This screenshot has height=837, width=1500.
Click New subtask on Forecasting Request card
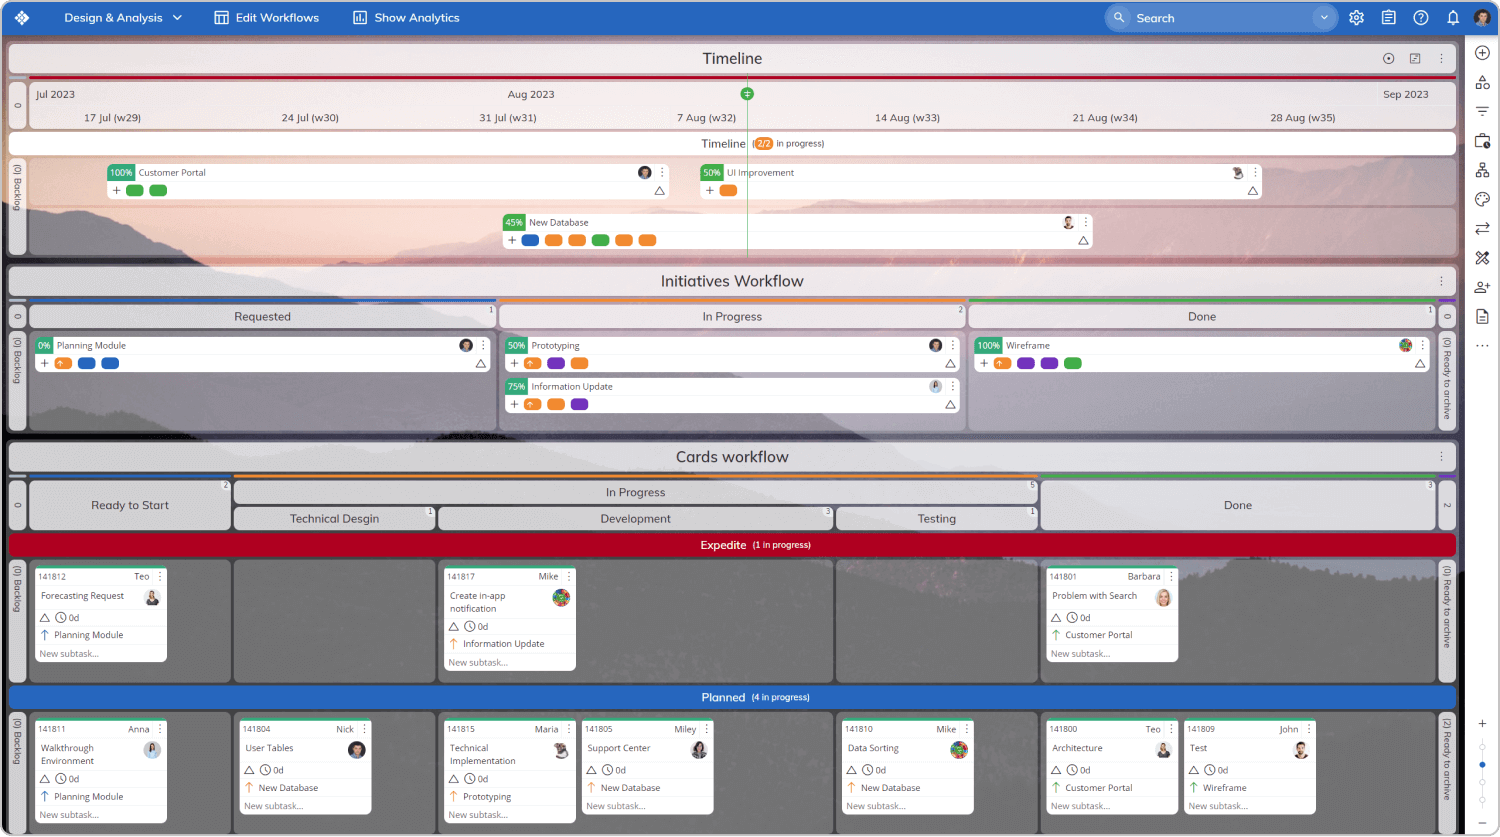[x=69, y=654]
